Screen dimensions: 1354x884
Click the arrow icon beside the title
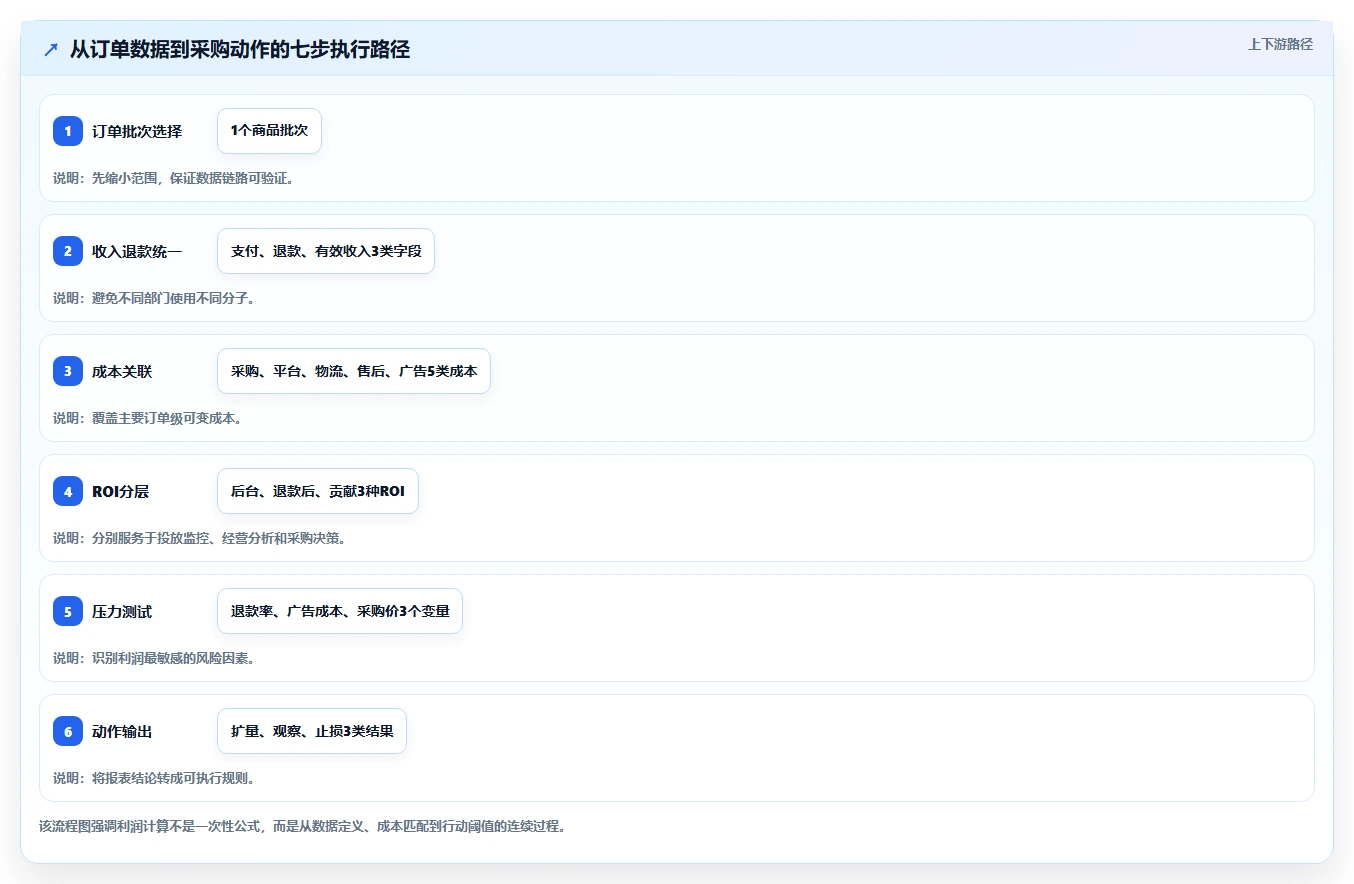click(x=51, y=49)
